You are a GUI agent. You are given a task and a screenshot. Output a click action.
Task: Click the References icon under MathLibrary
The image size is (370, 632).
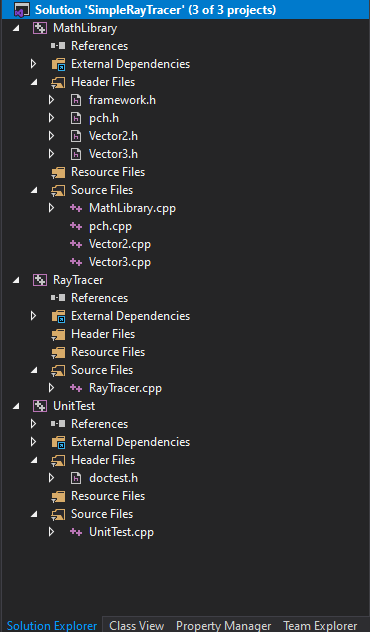pyautogui.click(x=58, y=46)
